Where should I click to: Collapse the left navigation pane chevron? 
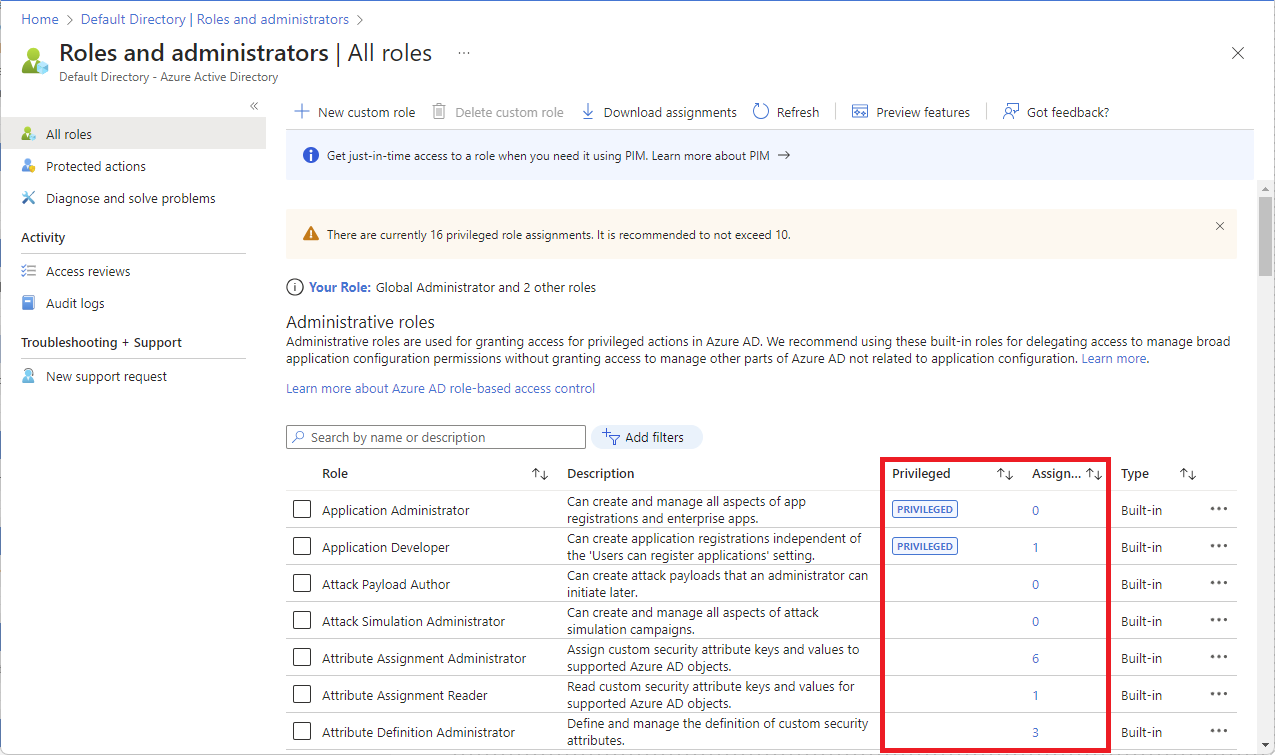click(254, 106)
